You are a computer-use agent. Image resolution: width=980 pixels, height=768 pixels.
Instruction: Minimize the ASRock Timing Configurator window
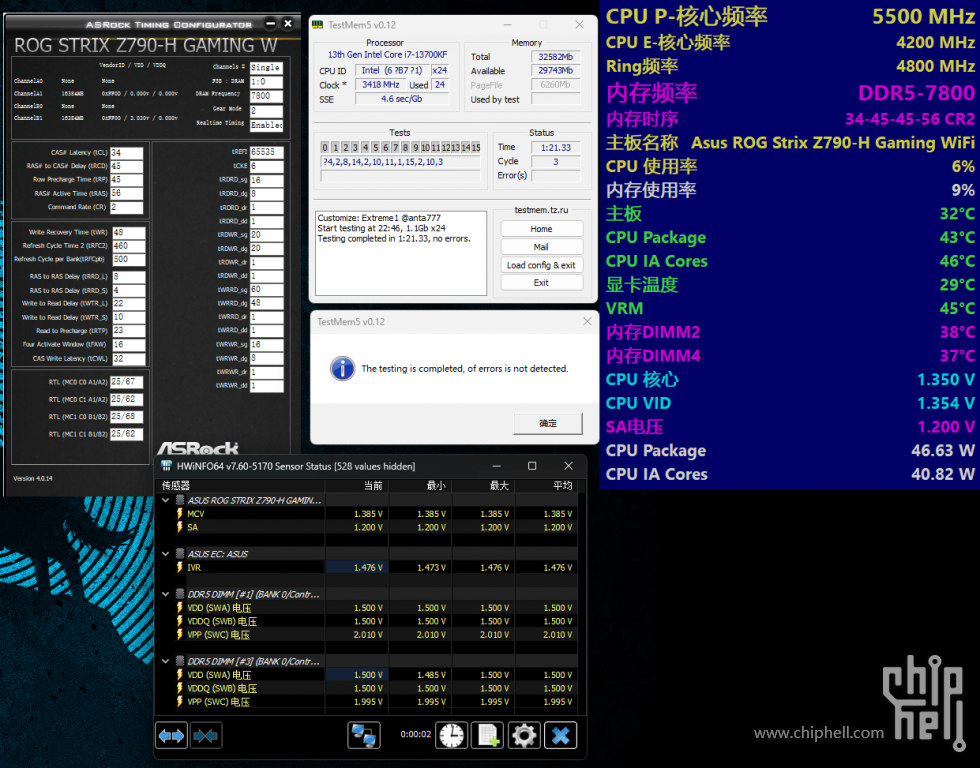point(270,24)
